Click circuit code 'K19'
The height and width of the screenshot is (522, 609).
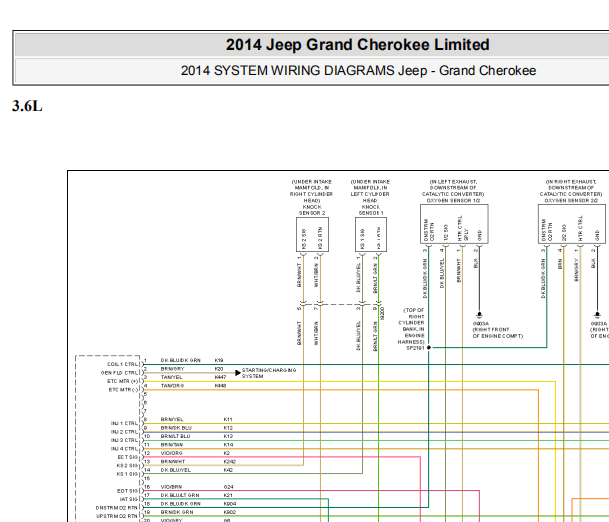point(219,360)
